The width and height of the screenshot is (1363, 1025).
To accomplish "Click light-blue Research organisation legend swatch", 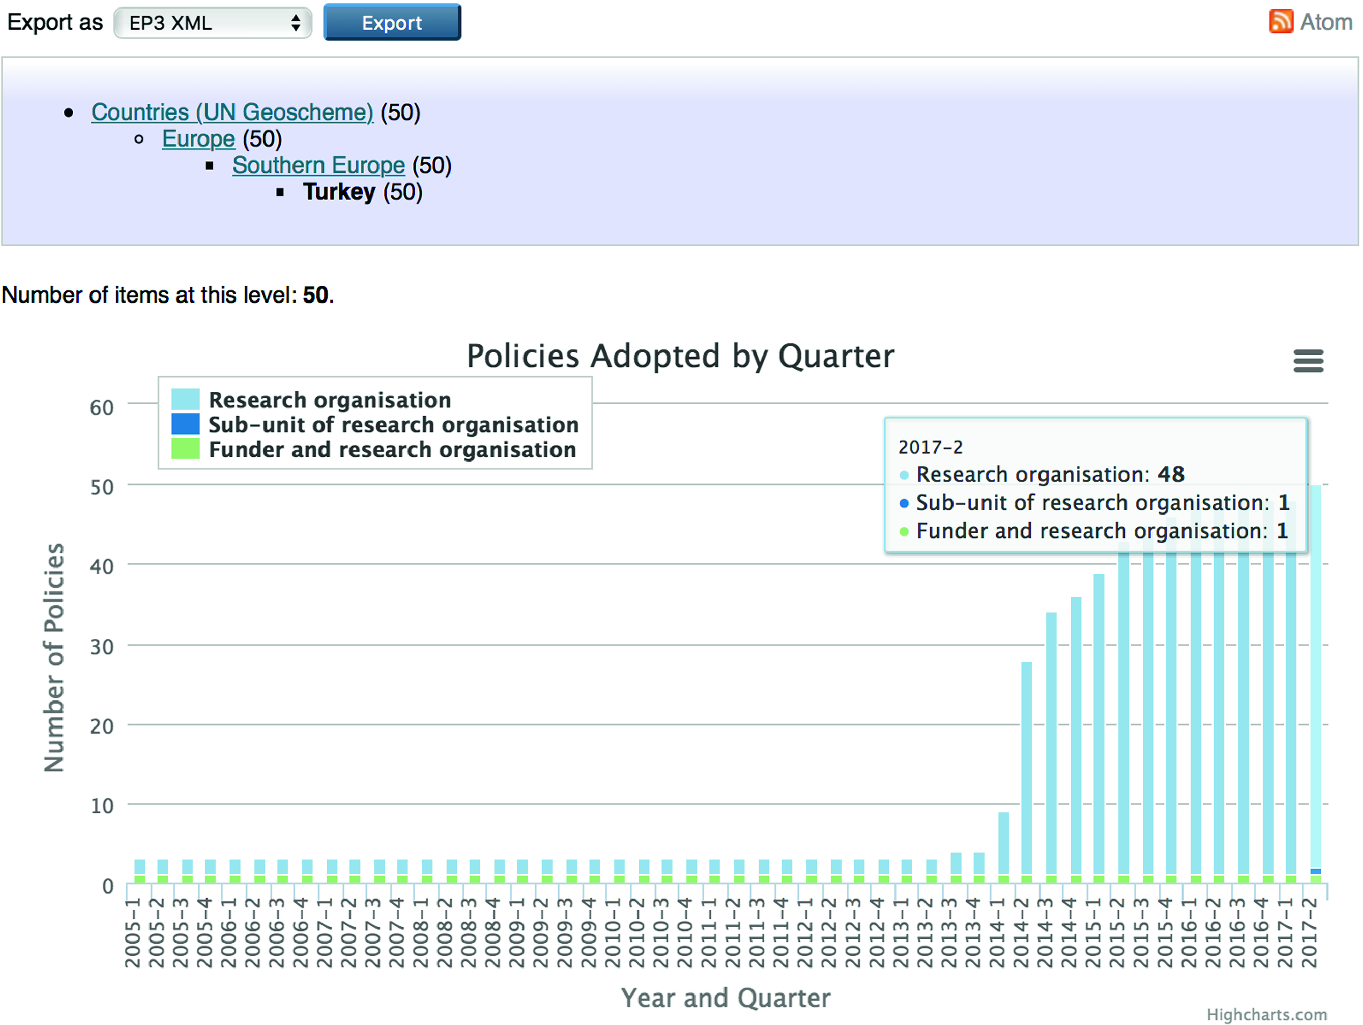I will coord(185,399).
